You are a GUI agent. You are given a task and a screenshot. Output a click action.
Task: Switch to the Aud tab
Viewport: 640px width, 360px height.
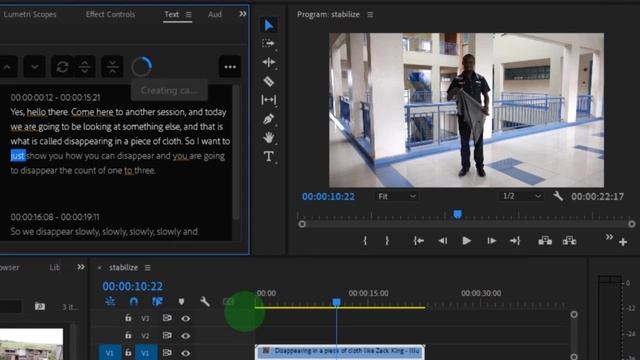(215, 14)
